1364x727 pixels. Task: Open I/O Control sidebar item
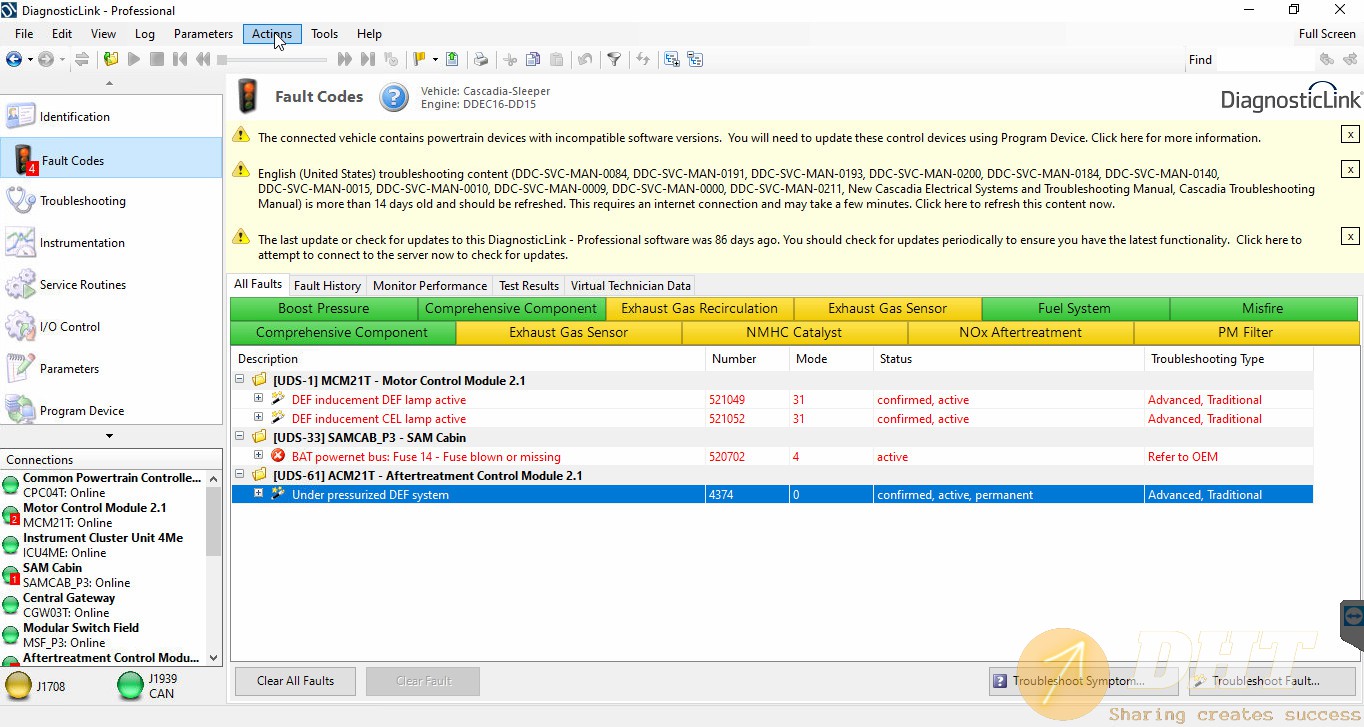coord(111,326)
